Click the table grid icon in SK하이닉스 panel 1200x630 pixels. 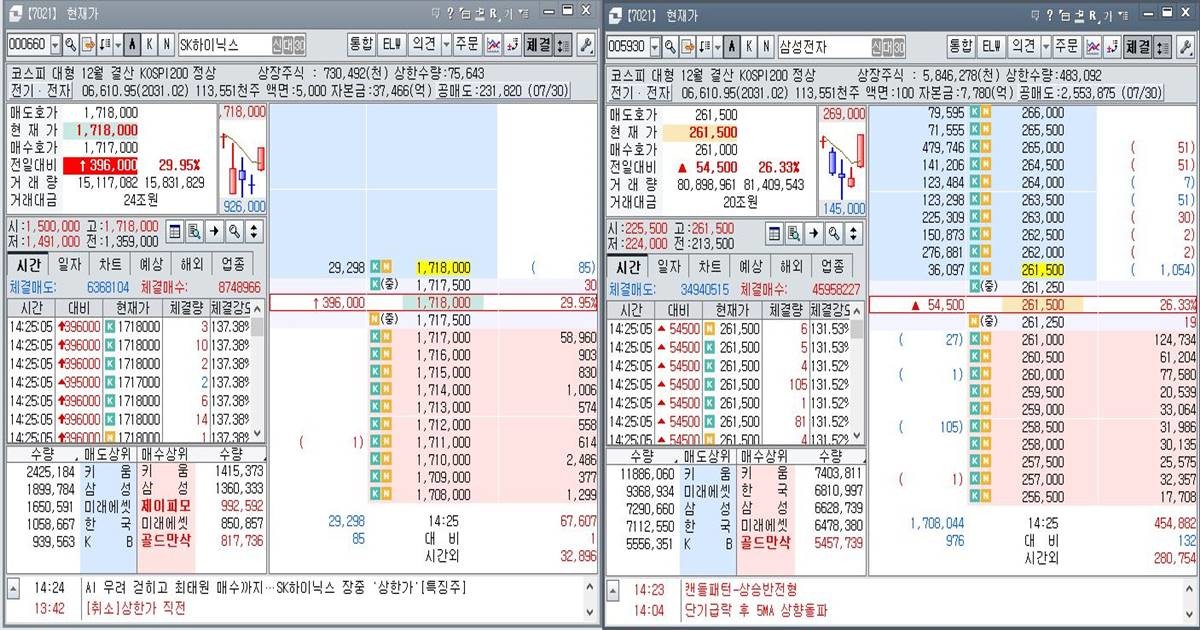click(174, 232)
